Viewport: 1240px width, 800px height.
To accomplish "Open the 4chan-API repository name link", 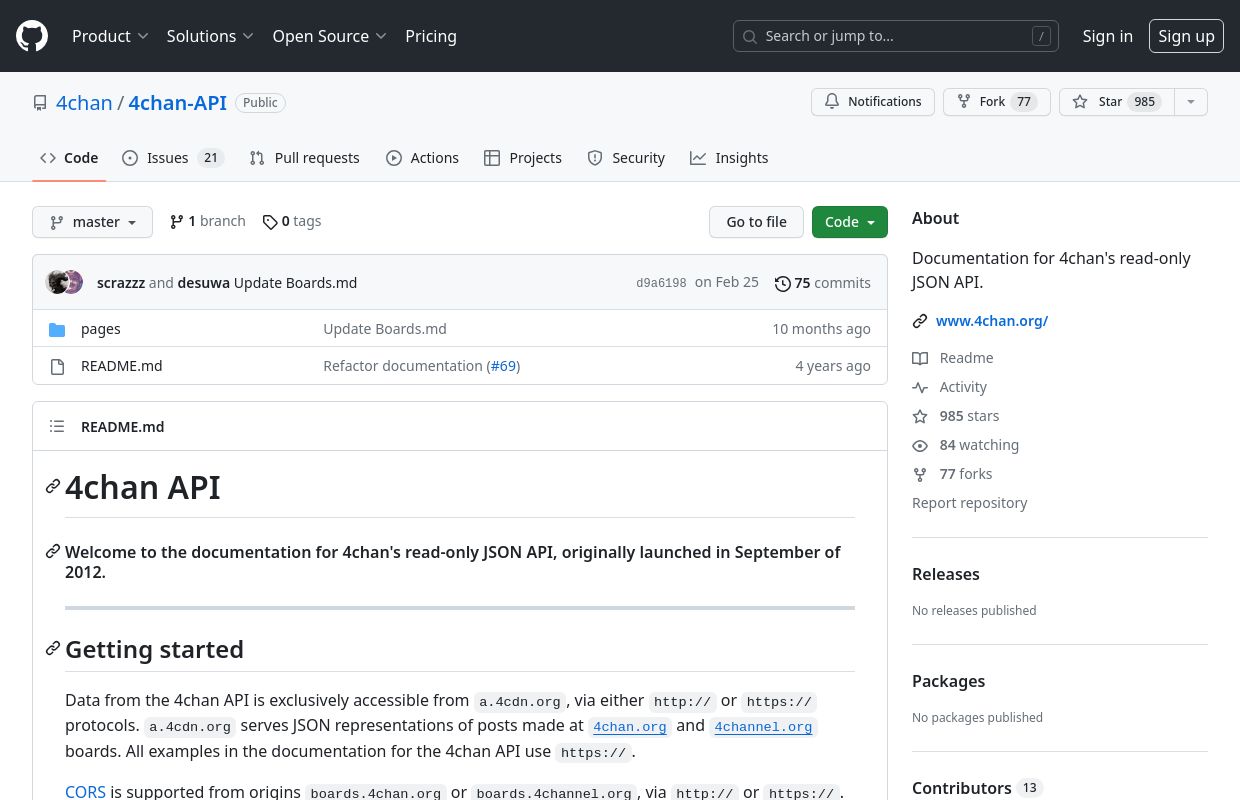I will [x=178, y=103].
